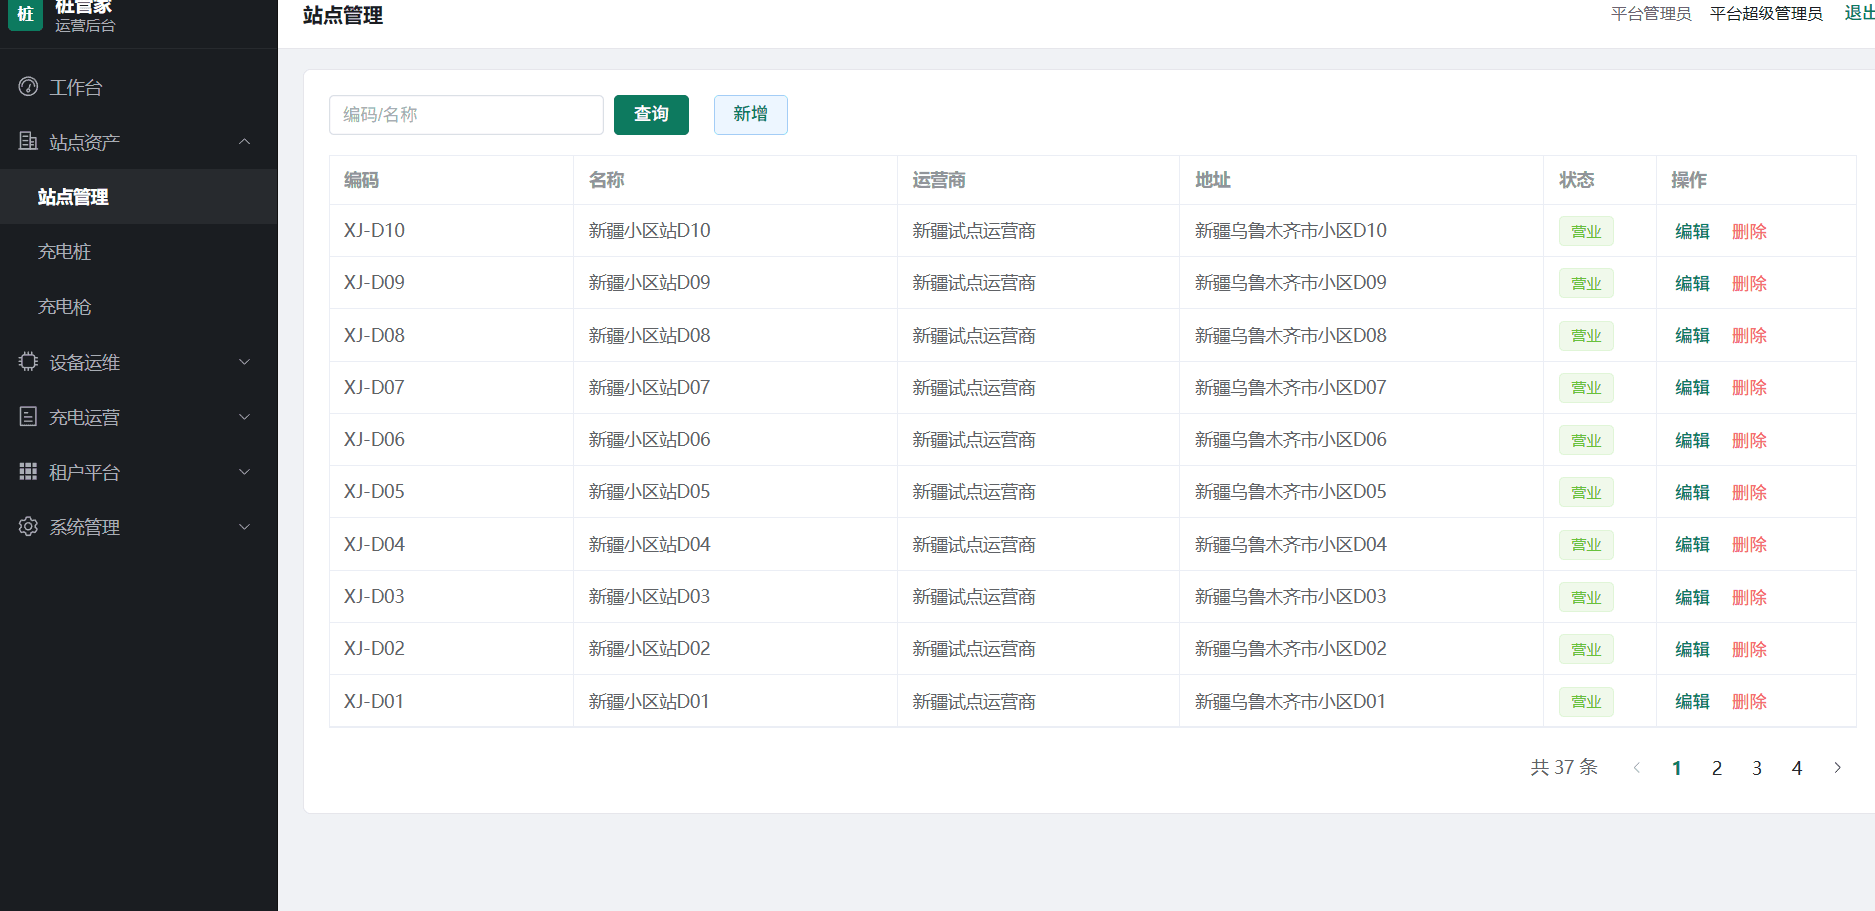Edit station XJ-D10
This screenshot has width=1875, height=911.
(x=1692, y=231)
